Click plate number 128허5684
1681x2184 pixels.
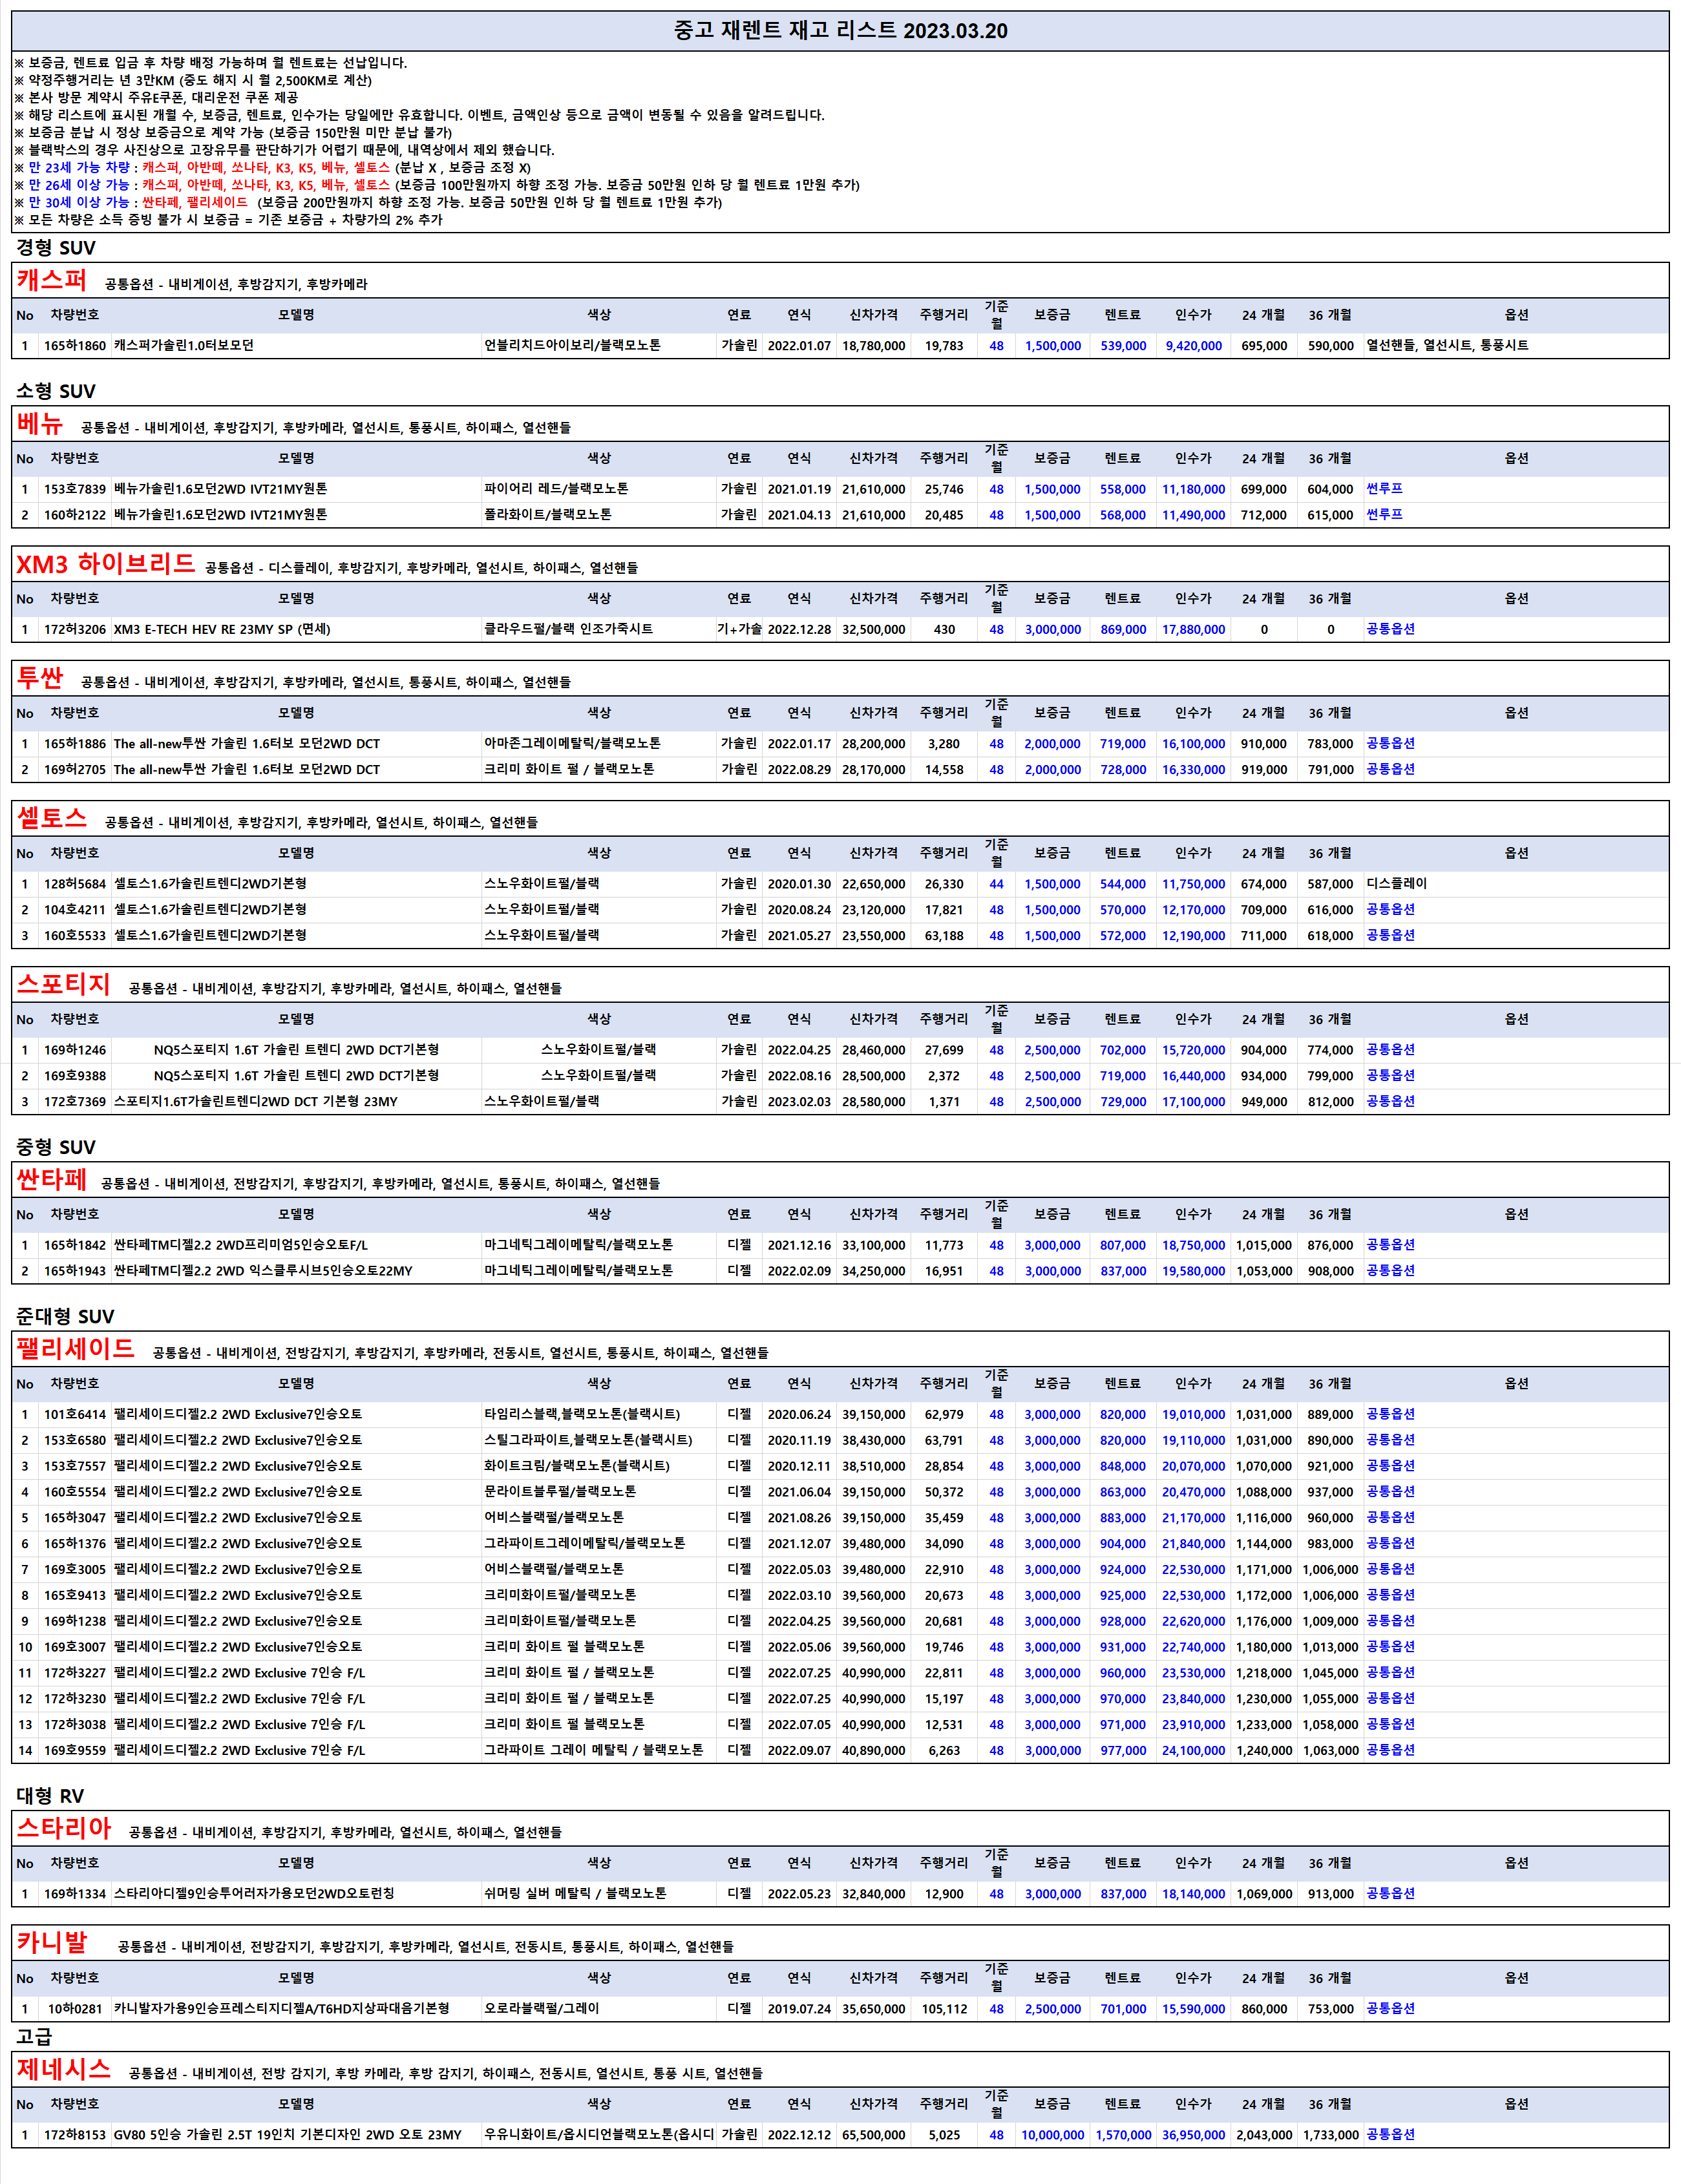click(75, 884)
